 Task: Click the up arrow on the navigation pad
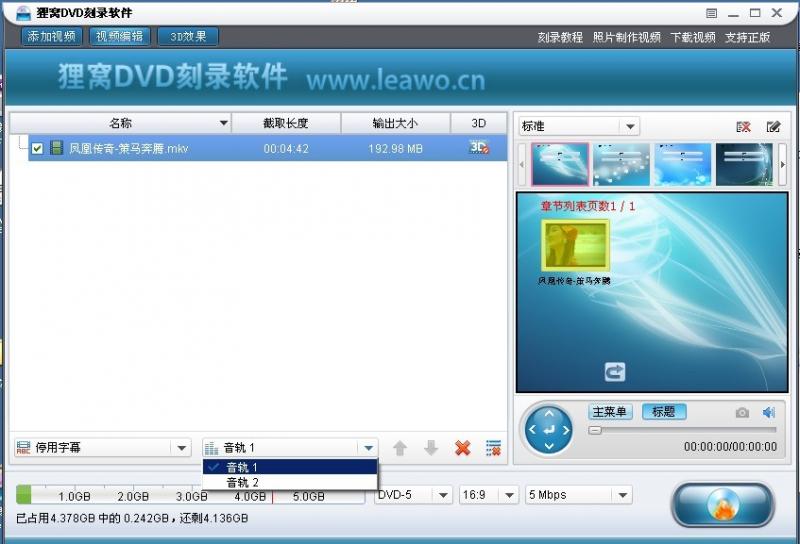(x=549, y=413)
